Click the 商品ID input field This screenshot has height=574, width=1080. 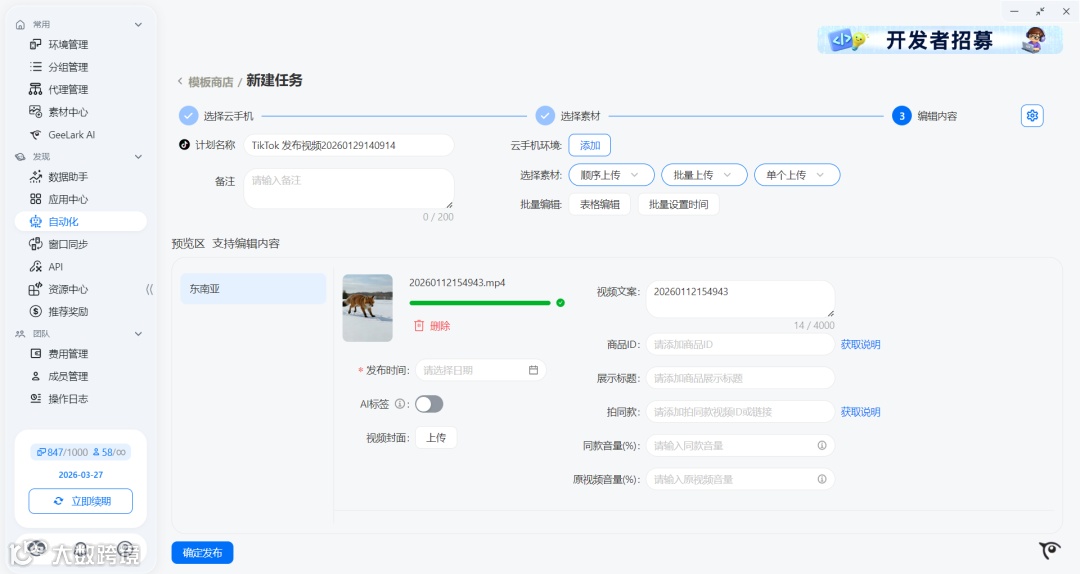point(740,345)
